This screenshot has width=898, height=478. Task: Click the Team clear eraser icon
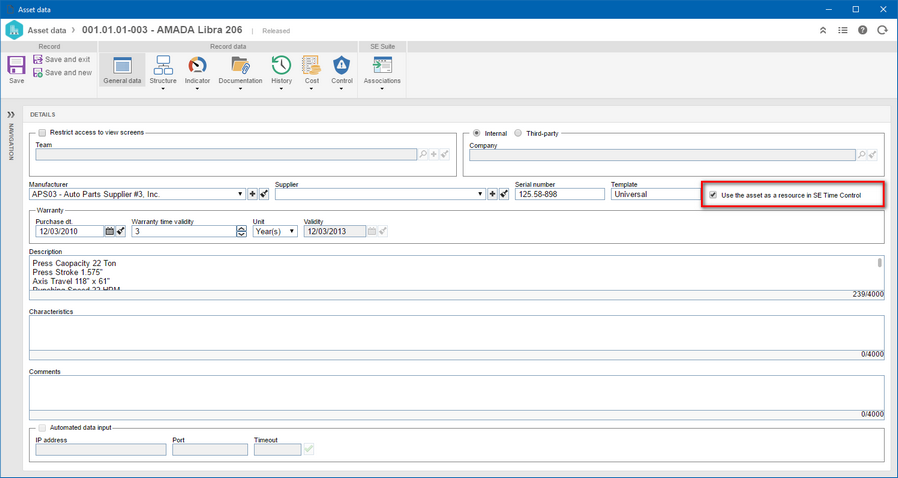444,154
